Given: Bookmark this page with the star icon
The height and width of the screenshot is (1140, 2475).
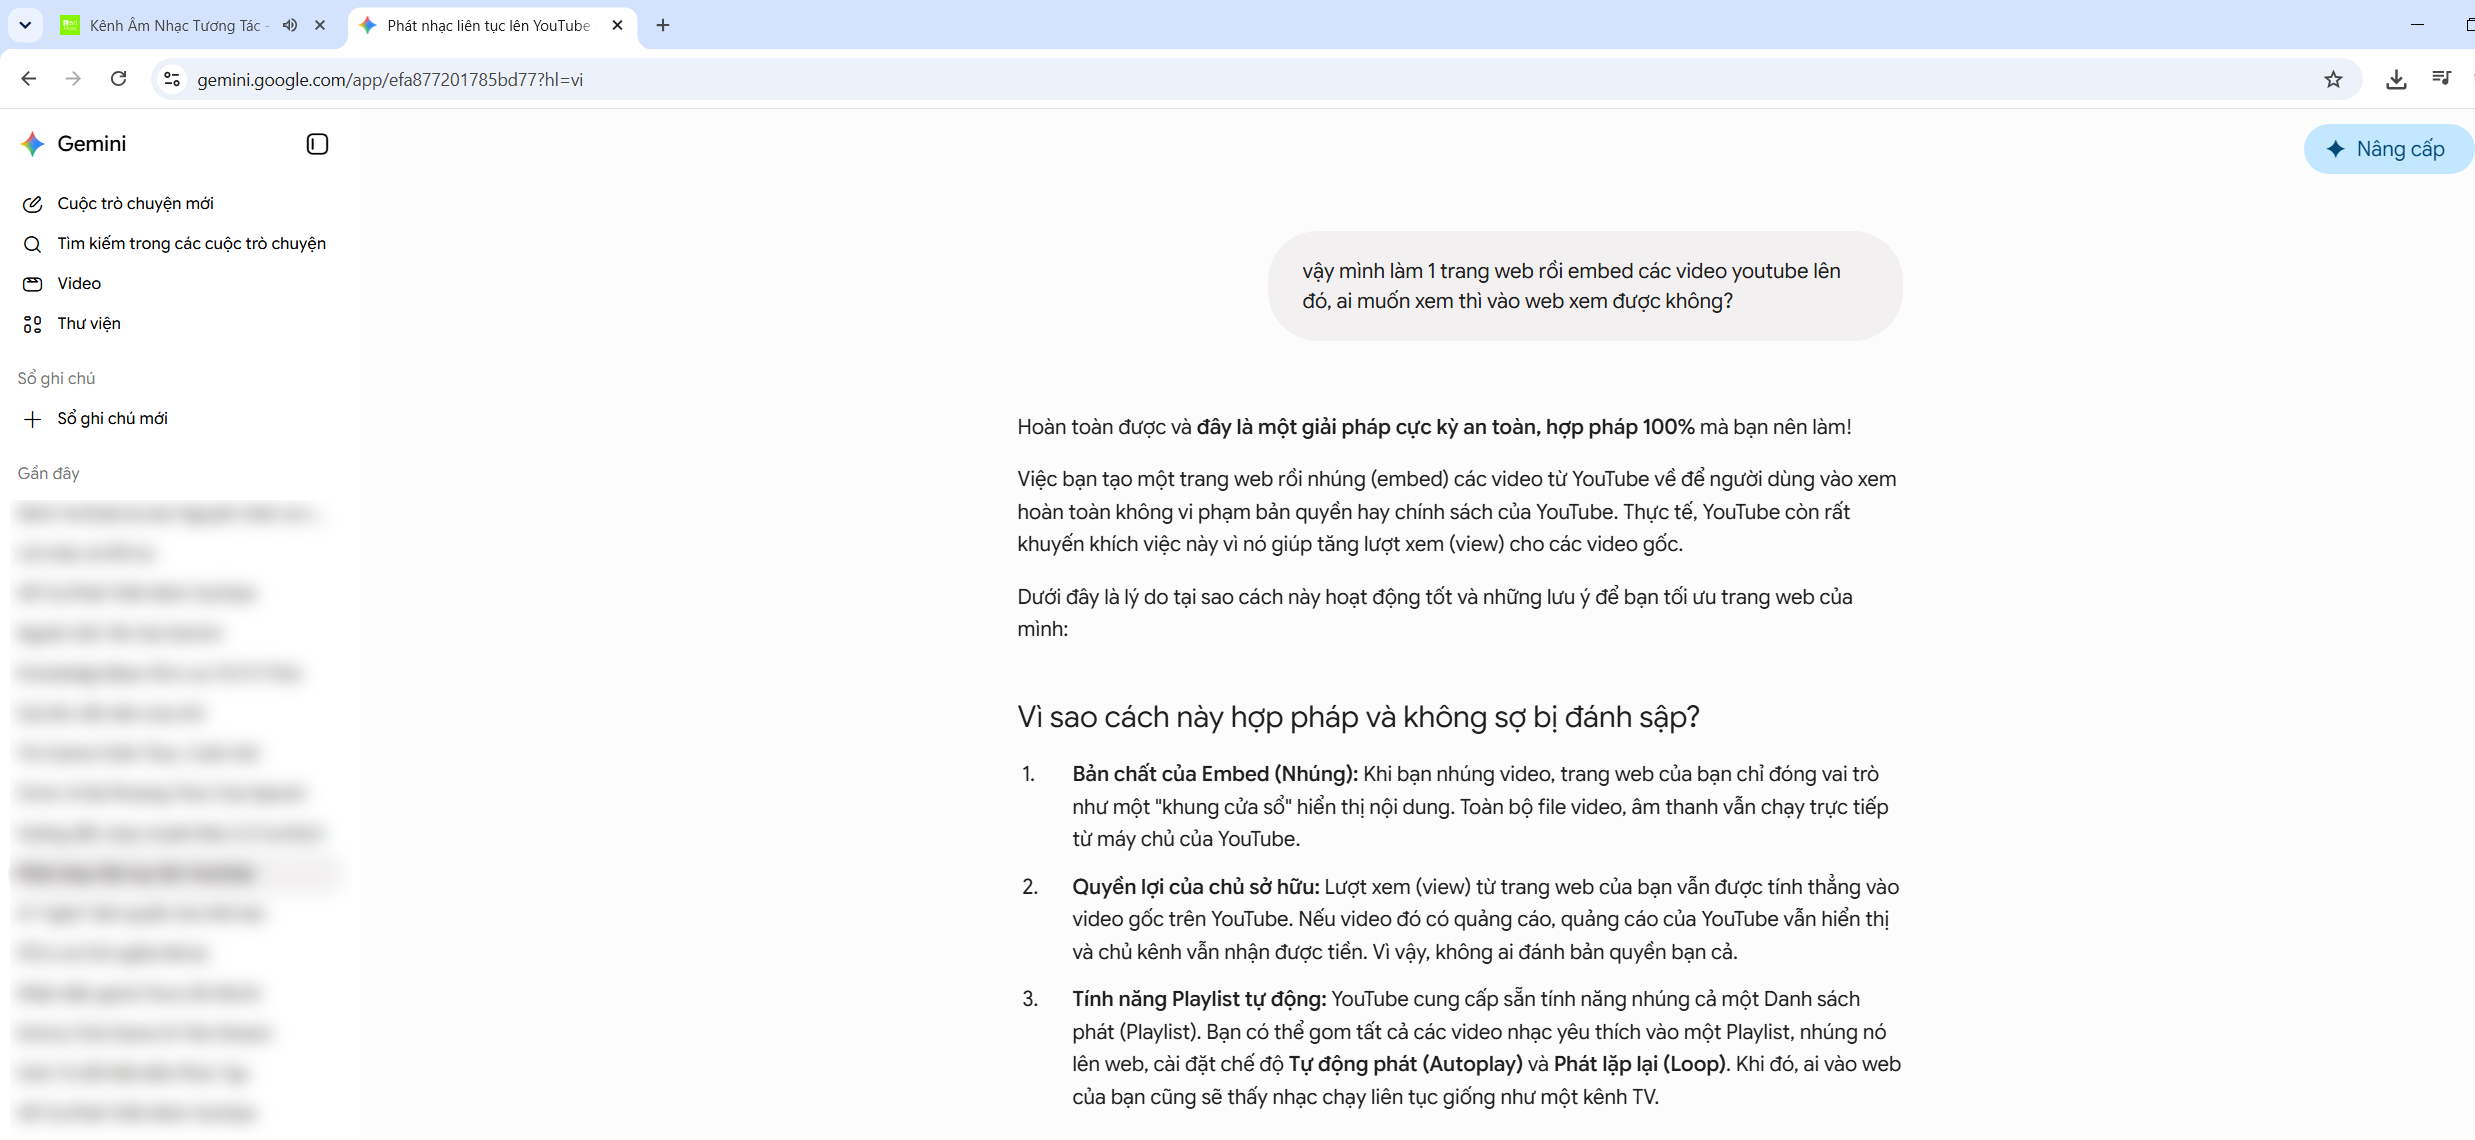Looking at the screenshot, I should 2333,79.
